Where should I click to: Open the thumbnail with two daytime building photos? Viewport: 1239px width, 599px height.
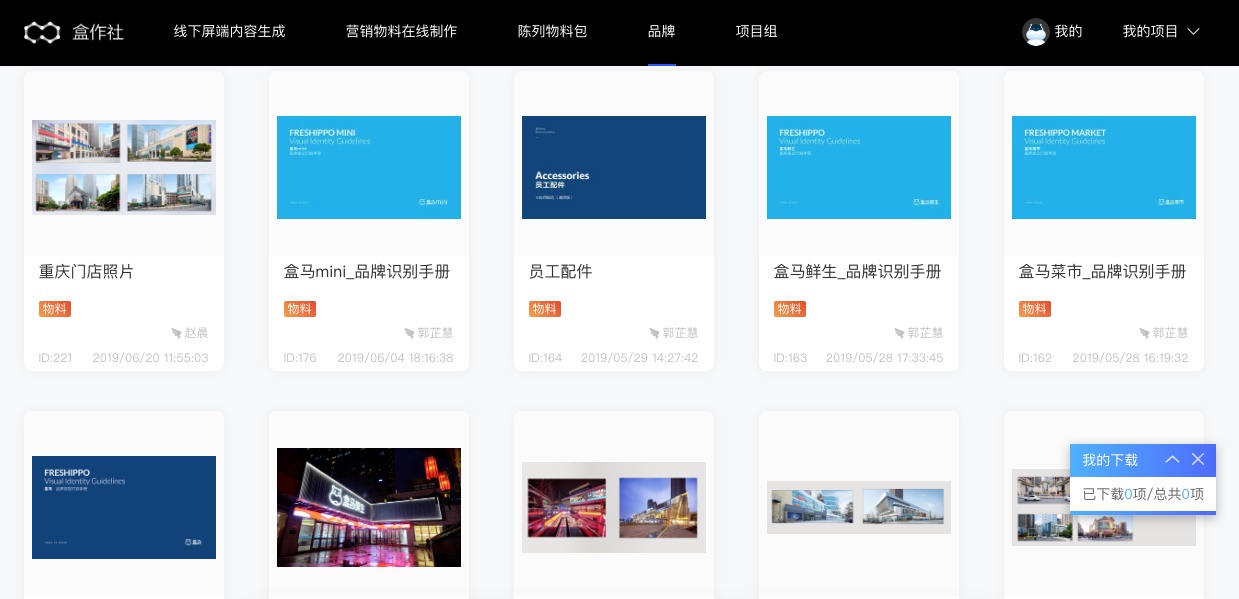pyautogui.click(x=859, y=507)
